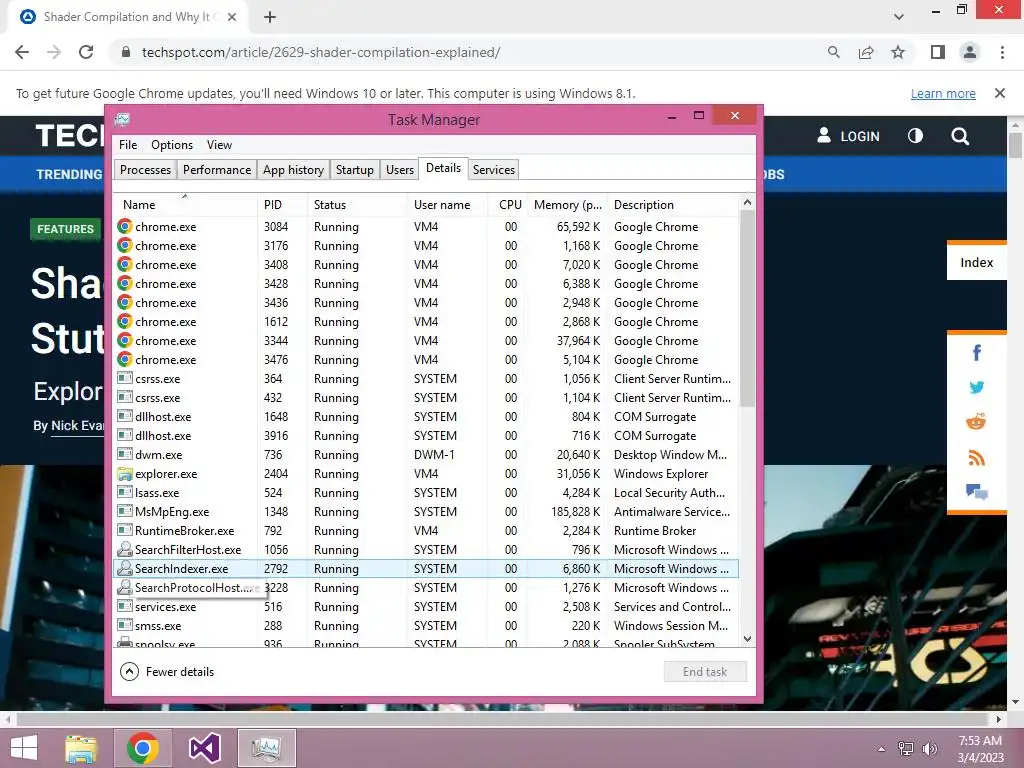
Task: Close the Shader Compilation browser tab
Action: (232, 17)
